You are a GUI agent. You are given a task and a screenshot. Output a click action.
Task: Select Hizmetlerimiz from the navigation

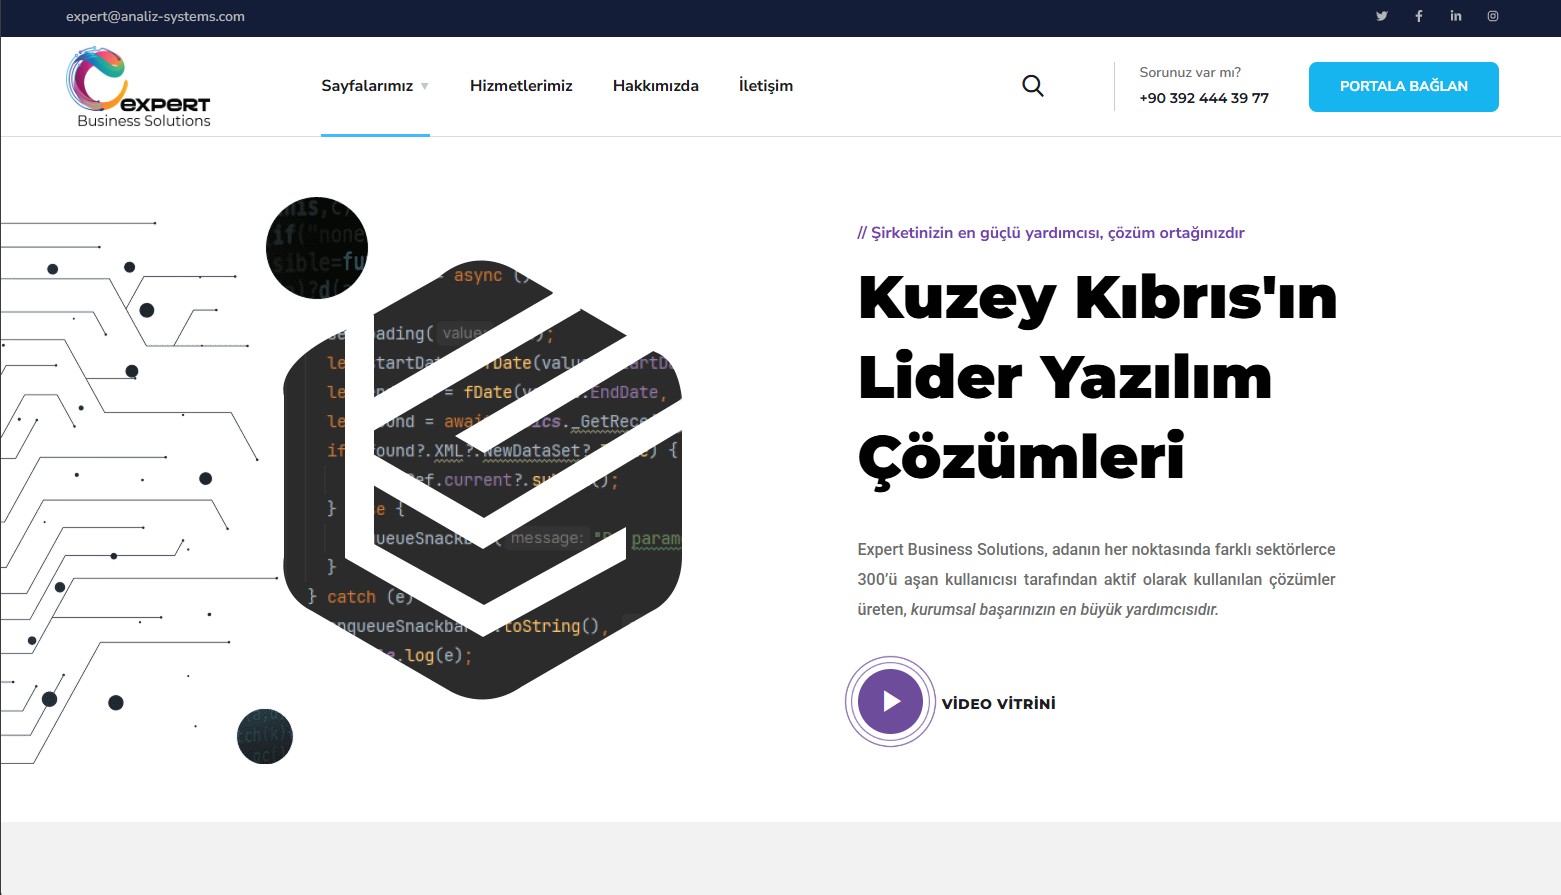point(521,86)
